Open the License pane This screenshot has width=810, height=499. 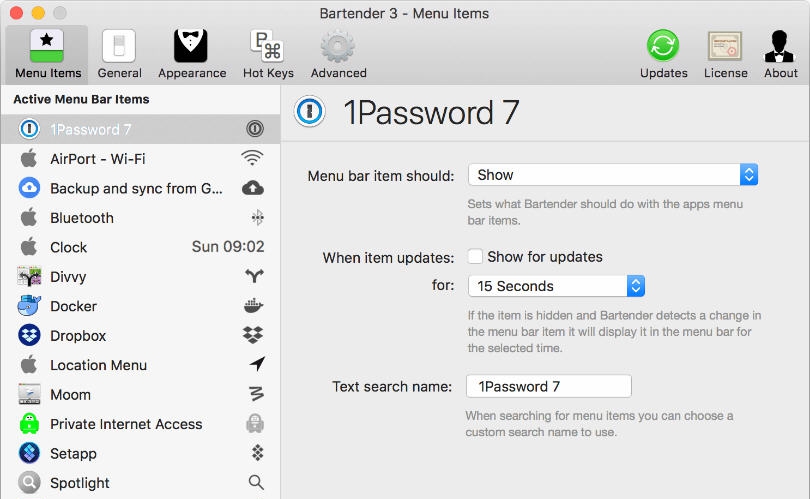(725, 55)
